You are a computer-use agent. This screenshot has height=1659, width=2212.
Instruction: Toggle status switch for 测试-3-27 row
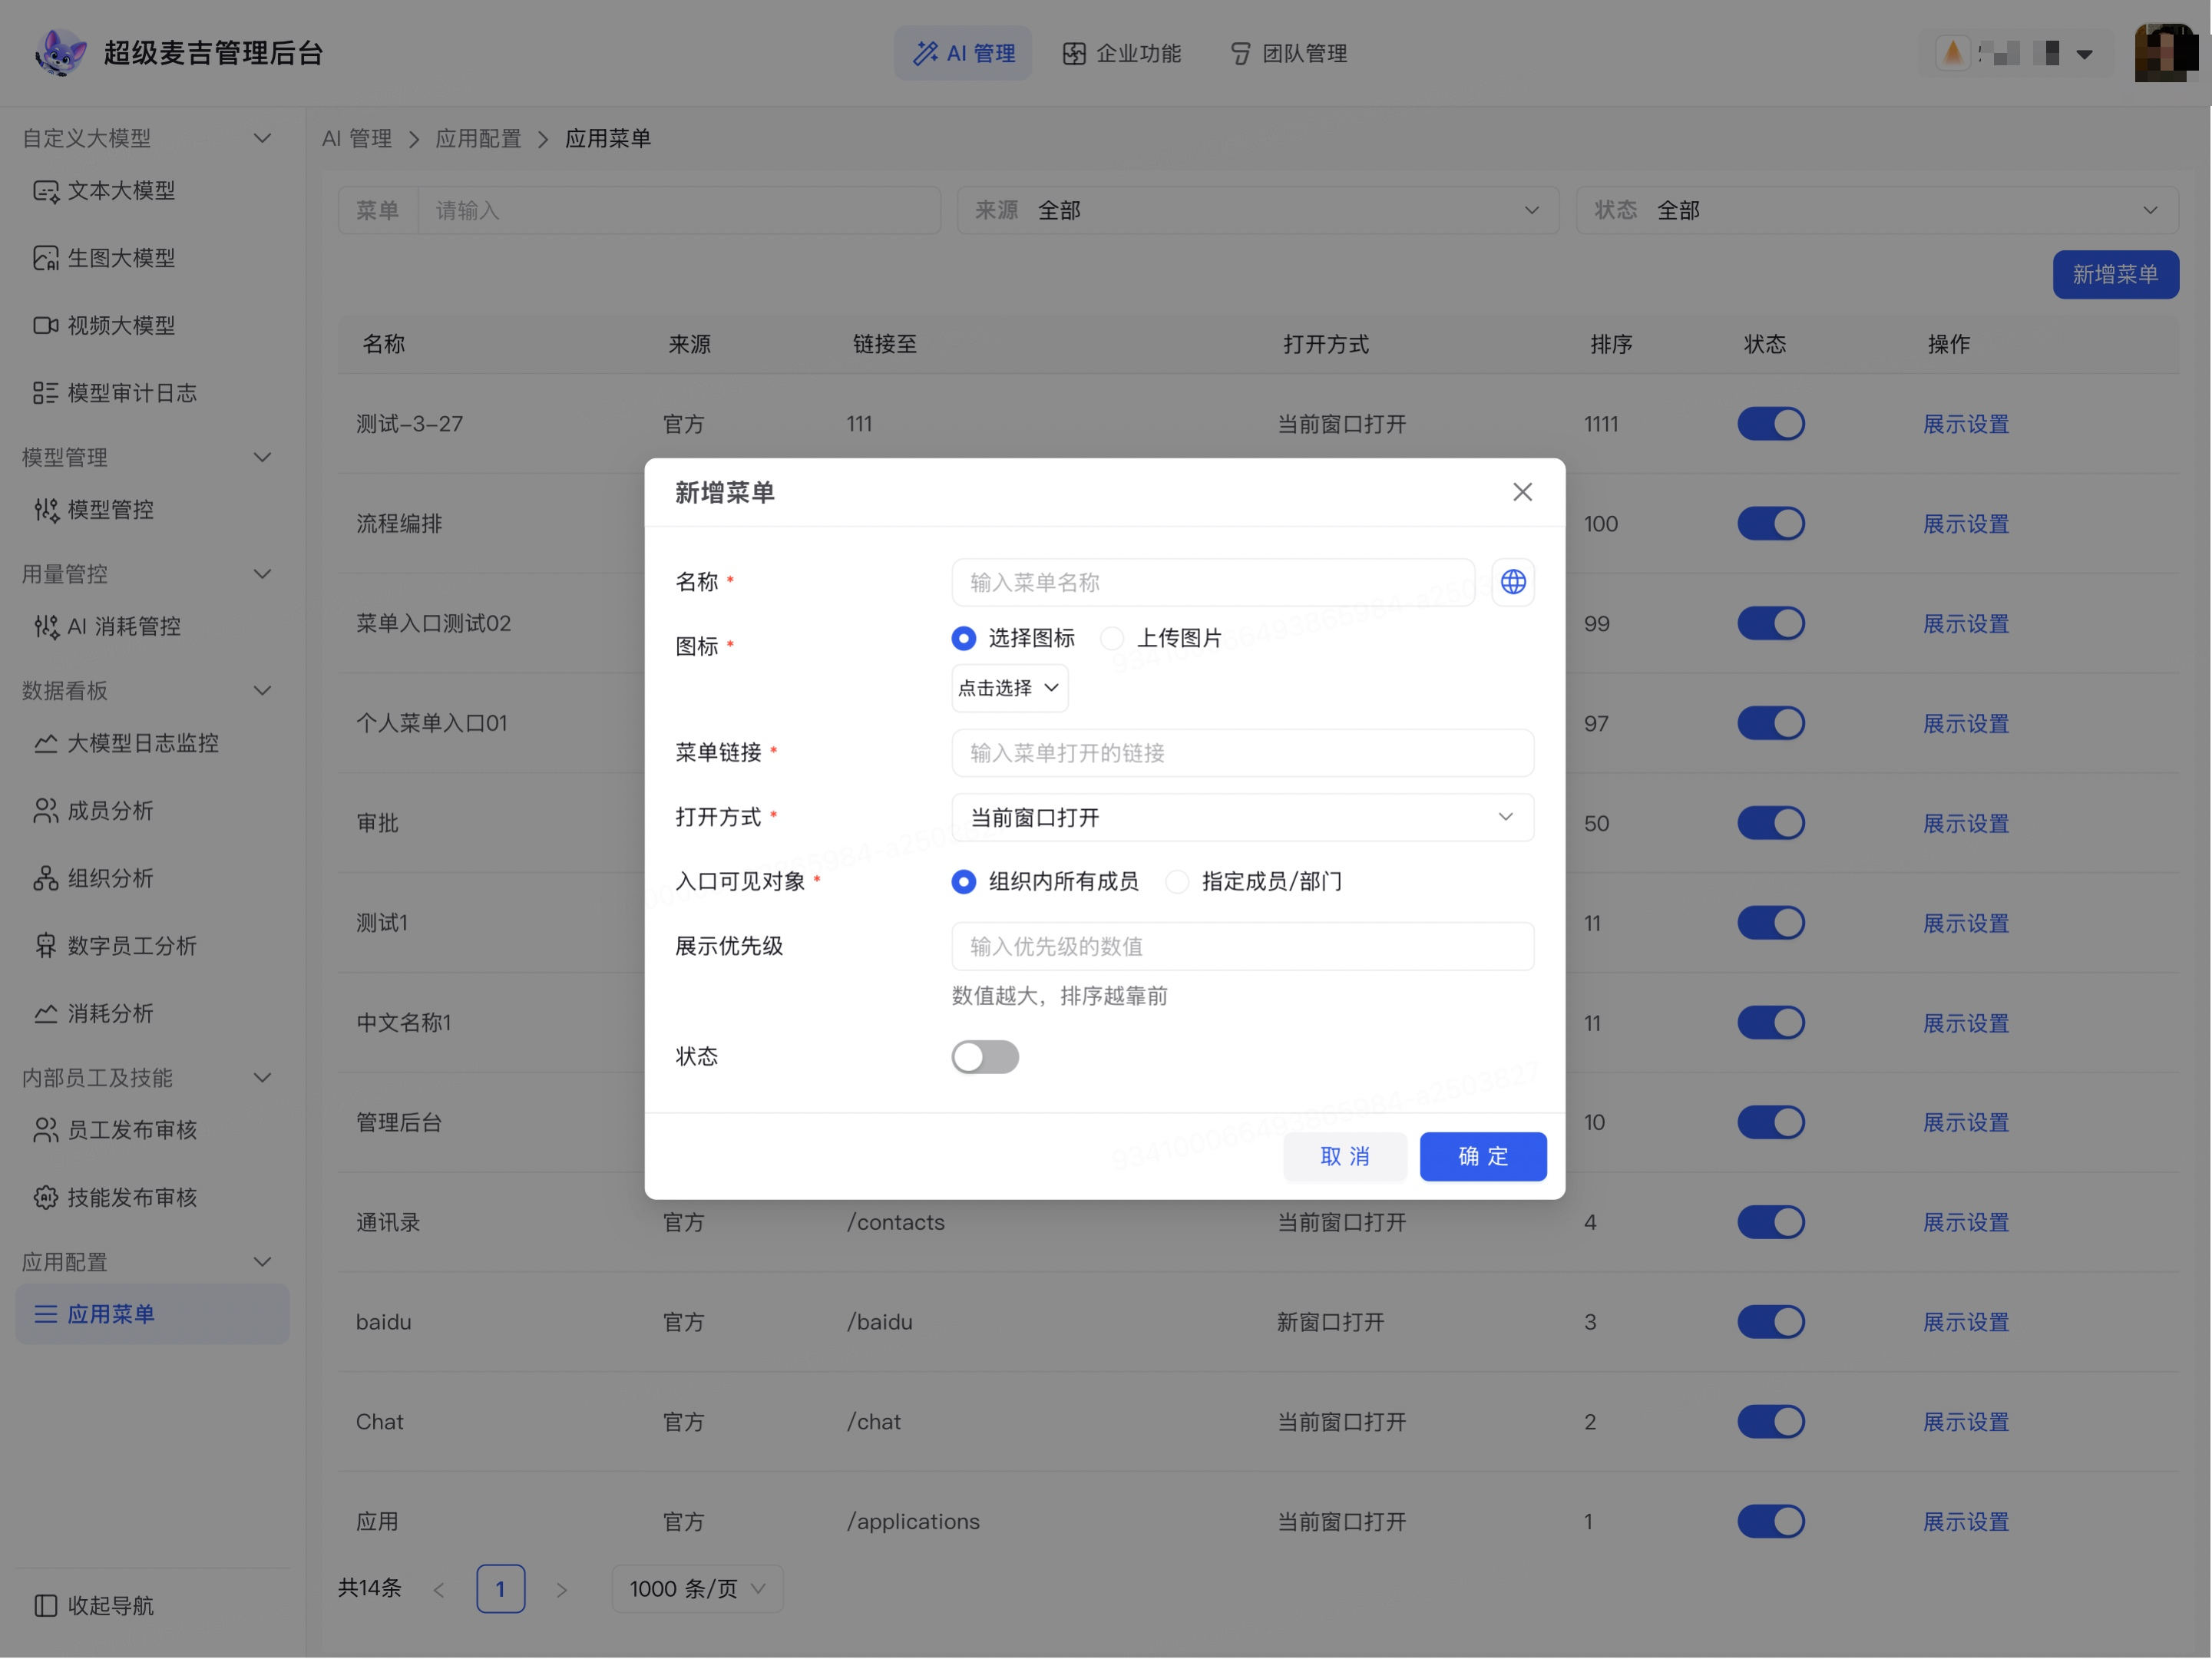[1770, 424]
